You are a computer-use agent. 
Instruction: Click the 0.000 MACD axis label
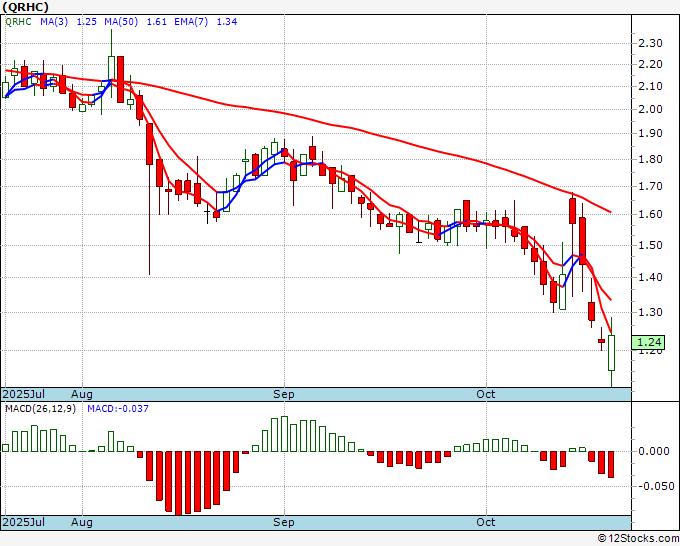click(x=654, y=451)
